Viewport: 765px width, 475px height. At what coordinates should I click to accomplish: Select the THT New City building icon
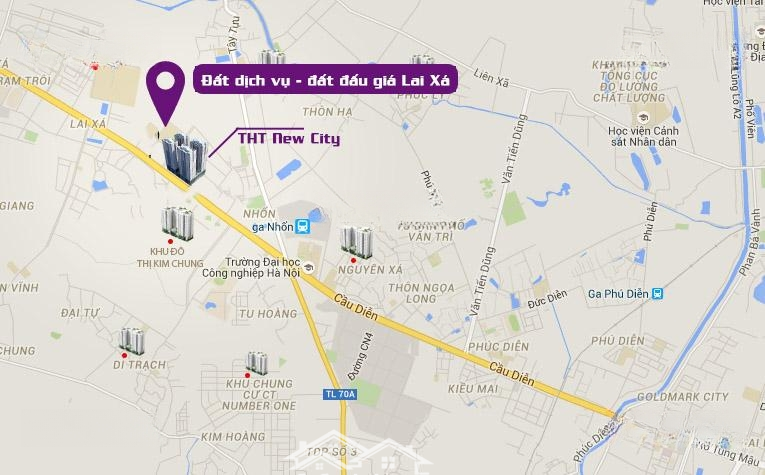point(184,158)
